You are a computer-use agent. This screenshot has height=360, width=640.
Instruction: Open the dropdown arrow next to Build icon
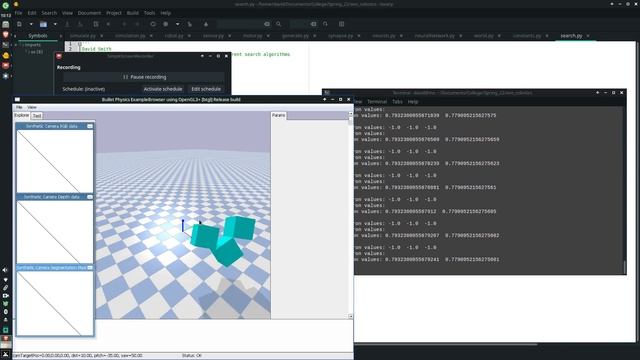(178, 24)
